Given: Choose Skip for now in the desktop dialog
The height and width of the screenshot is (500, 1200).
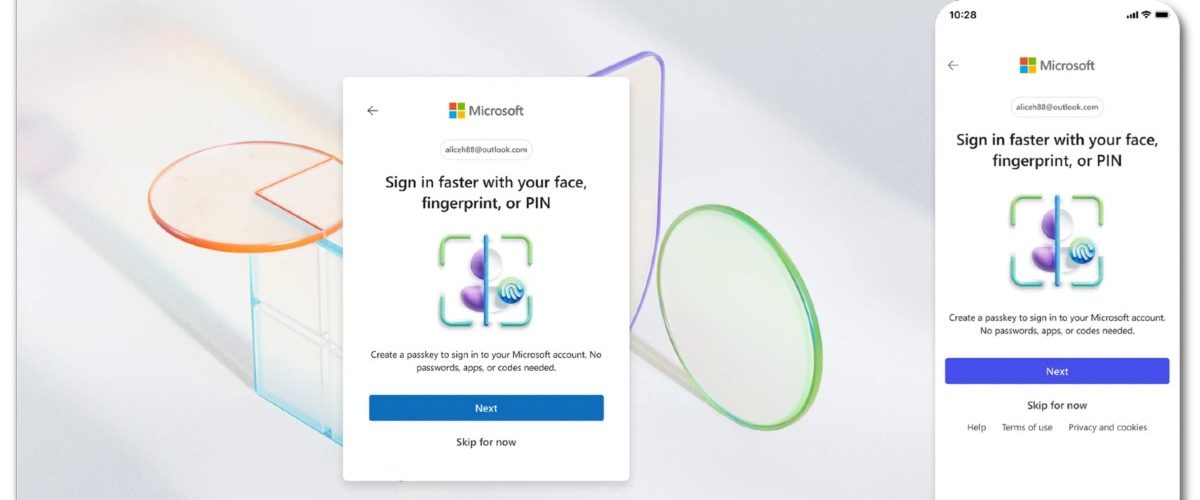Looking at the screenshot, I should coord(486,442).
